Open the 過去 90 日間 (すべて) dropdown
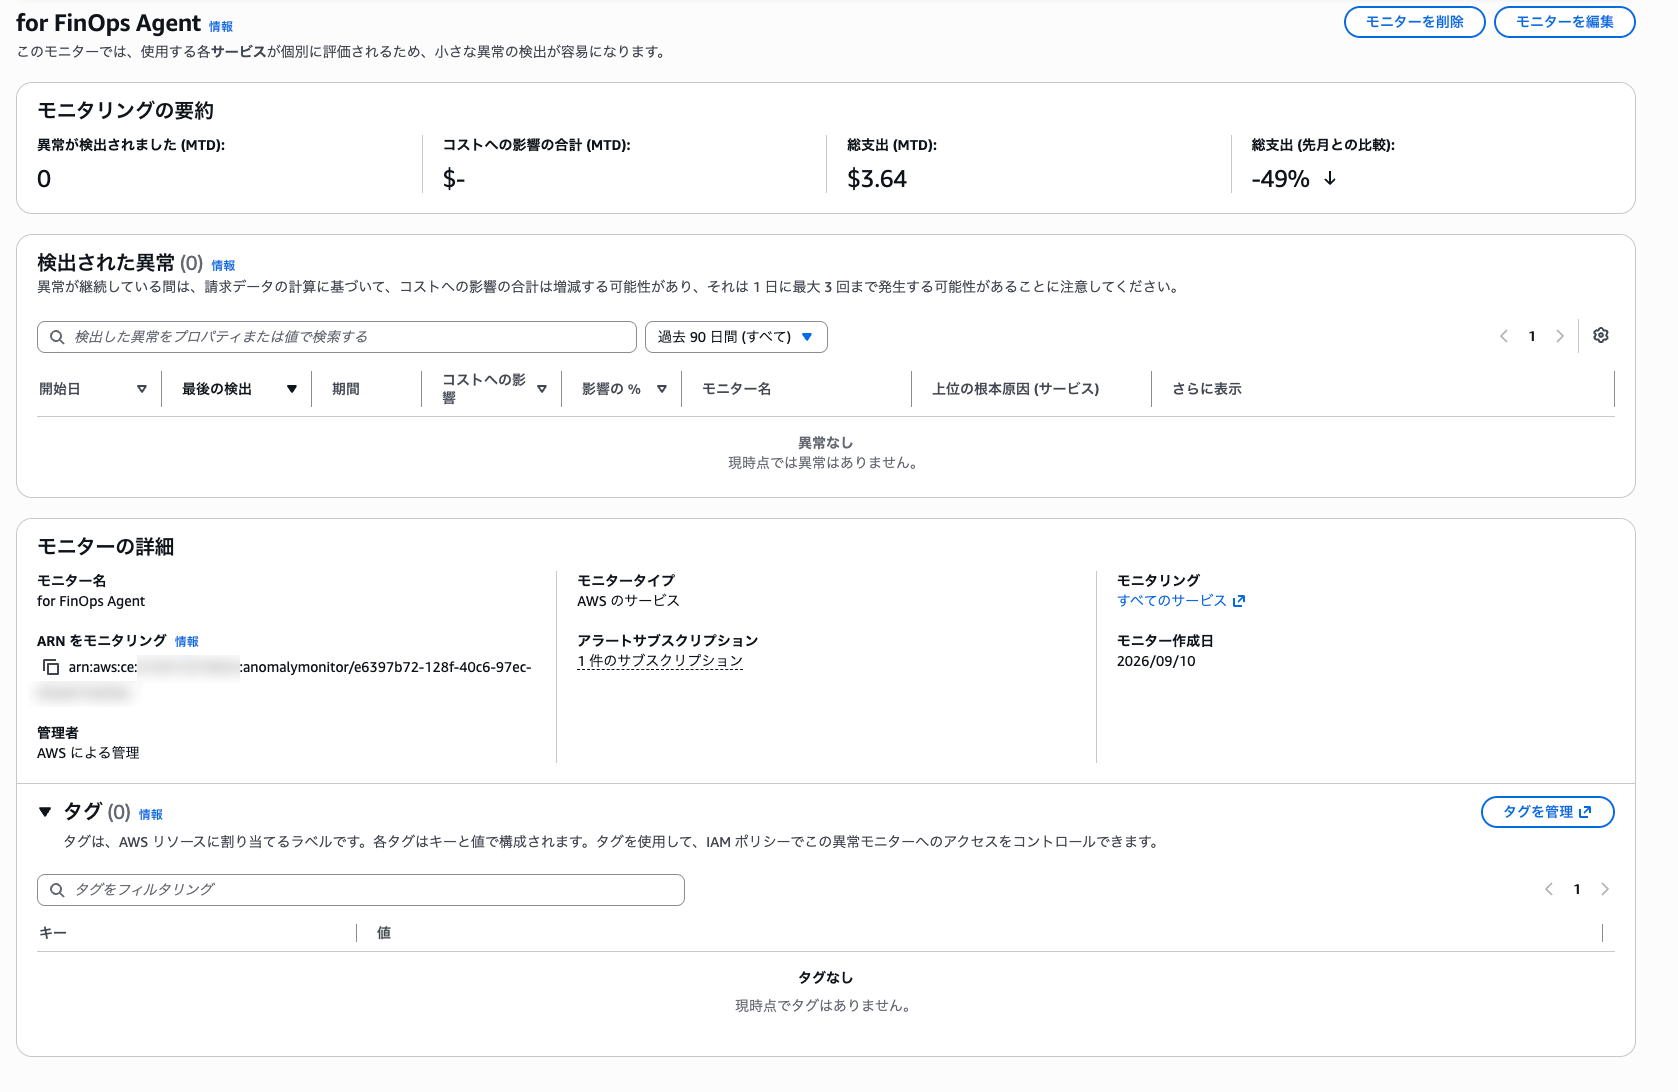 pos(736,337)
